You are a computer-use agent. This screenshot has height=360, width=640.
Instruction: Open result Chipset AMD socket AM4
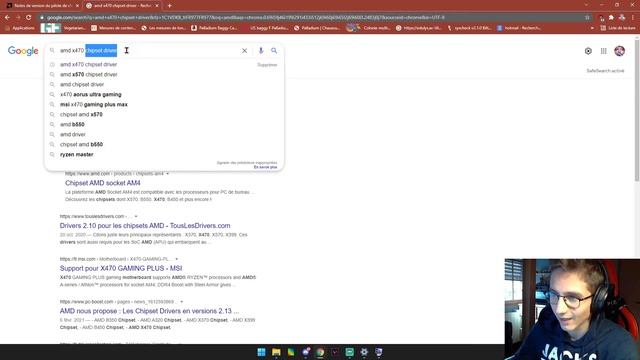pyautogui.click(x=102, y=183)
